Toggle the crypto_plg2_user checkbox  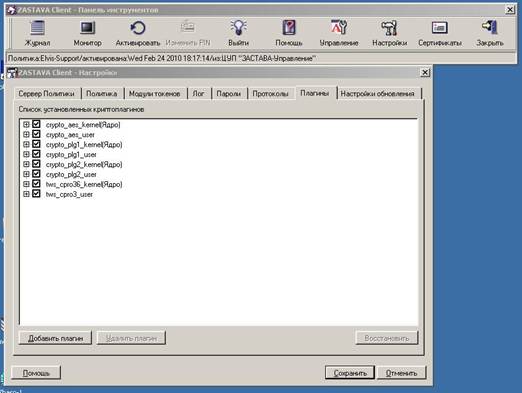pyautogui.click(x=36, y=174)
